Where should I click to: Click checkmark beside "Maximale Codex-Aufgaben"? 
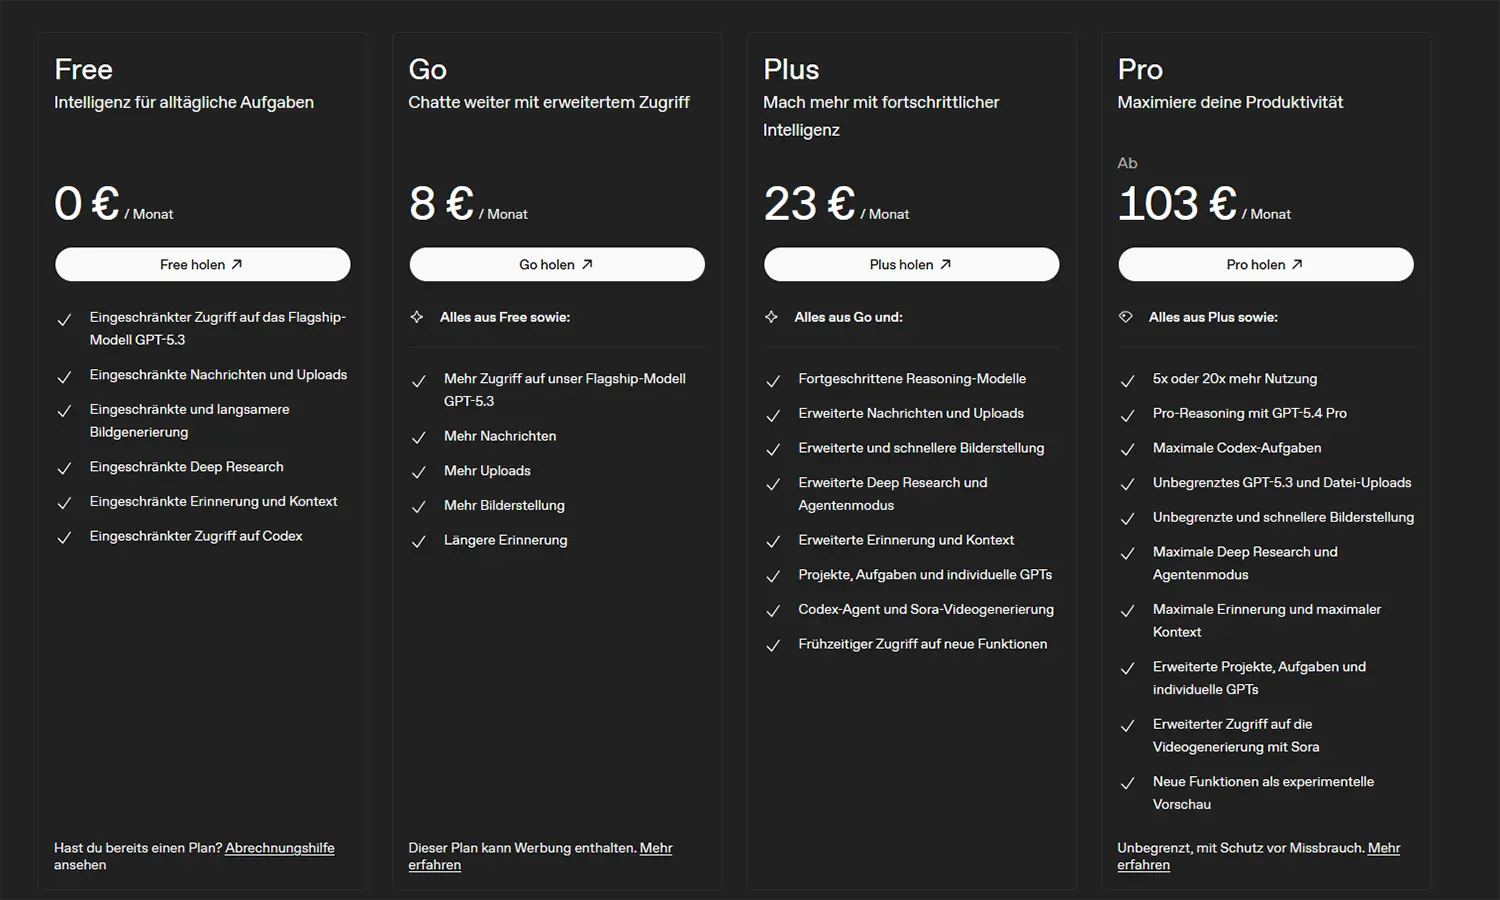pyautogui.click(x=1127, y=450)
